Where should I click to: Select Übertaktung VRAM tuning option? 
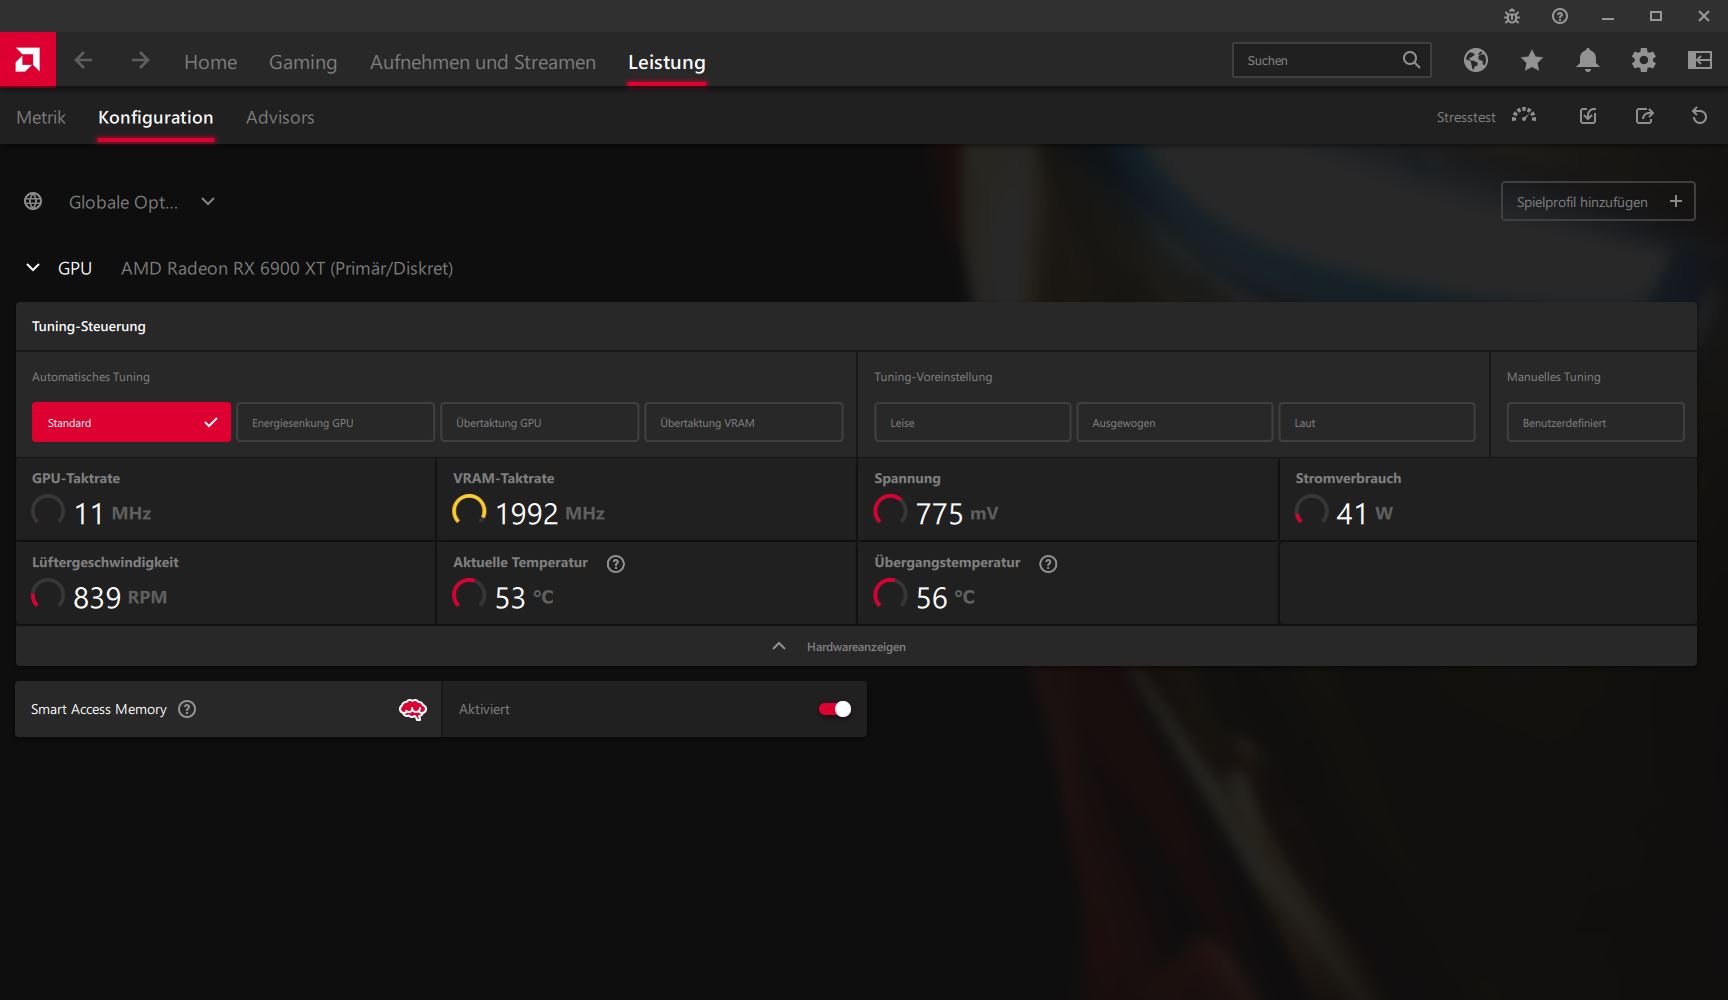tap(743, 422)
